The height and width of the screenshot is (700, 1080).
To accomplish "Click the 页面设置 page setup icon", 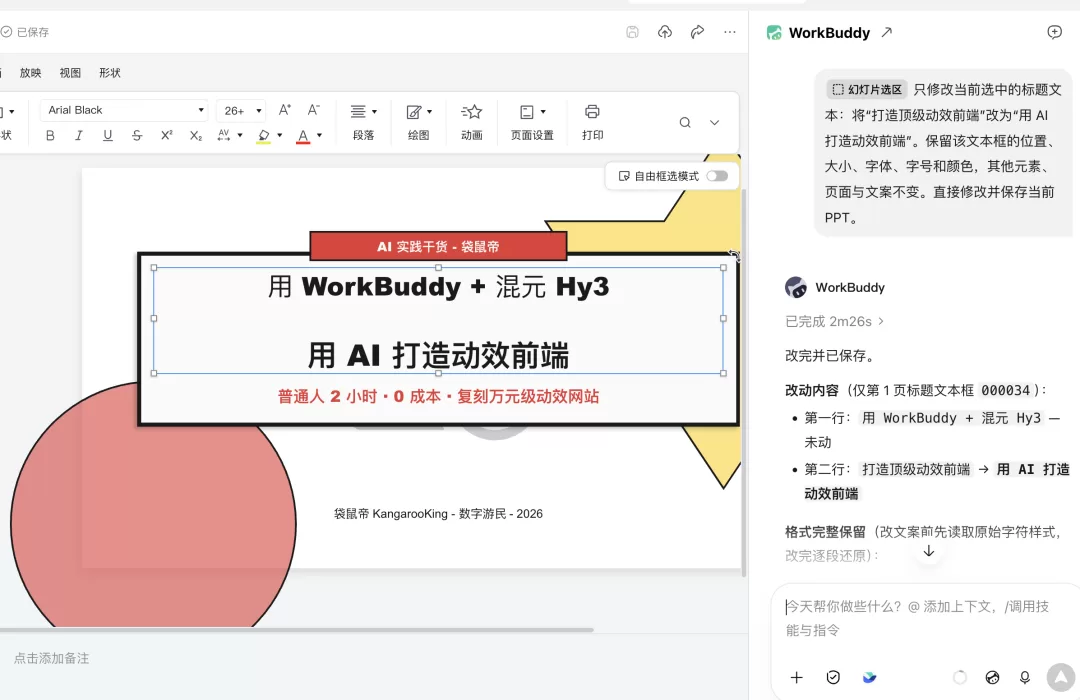I will click(x=526, y=112).
